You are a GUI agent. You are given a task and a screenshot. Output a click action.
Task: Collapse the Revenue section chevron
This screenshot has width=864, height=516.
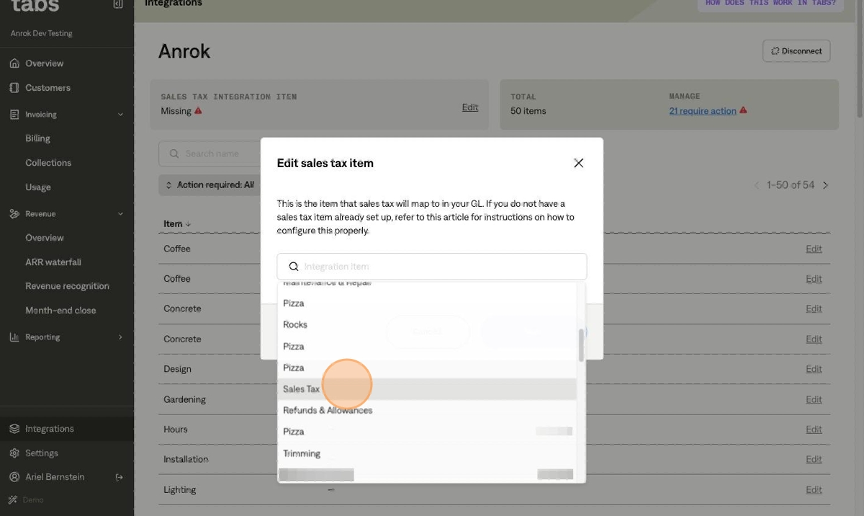point(120,214)
